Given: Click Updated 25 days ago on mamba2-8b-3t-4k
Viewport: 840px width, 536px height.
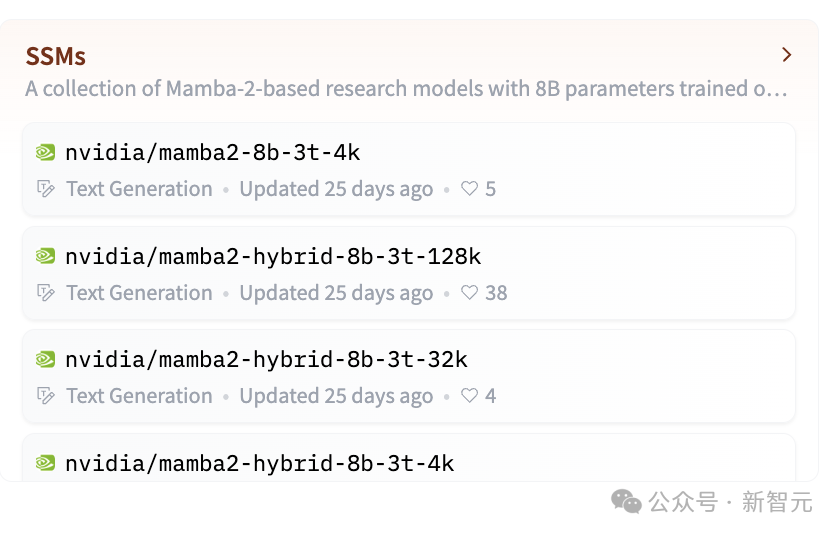Looking at the screenshot, I should [336, 189].
